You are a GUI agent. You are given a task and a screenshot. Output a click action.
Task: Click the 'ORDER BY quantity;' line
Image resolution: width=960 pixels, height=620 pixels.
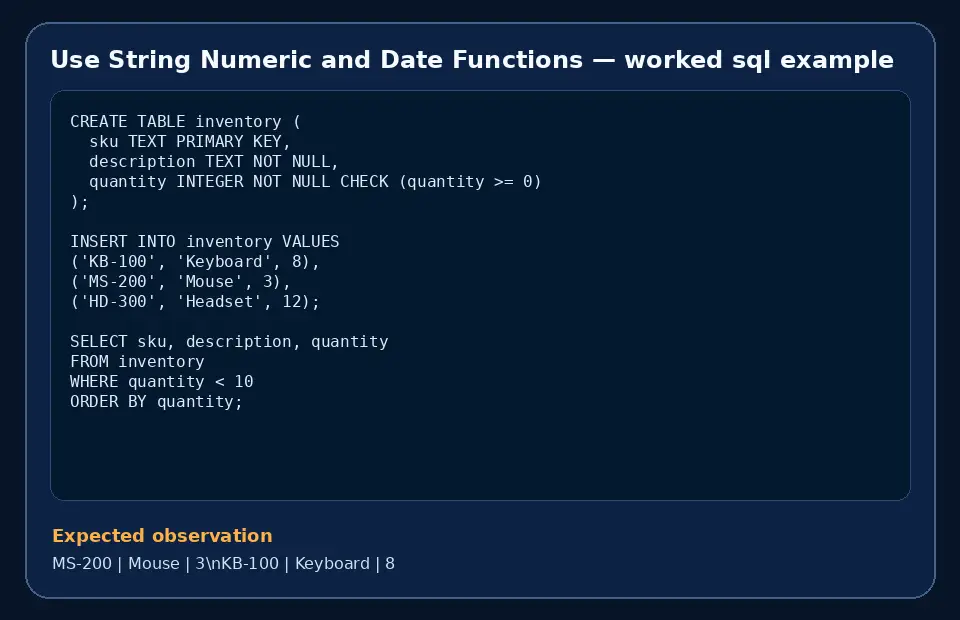(156, 402)
